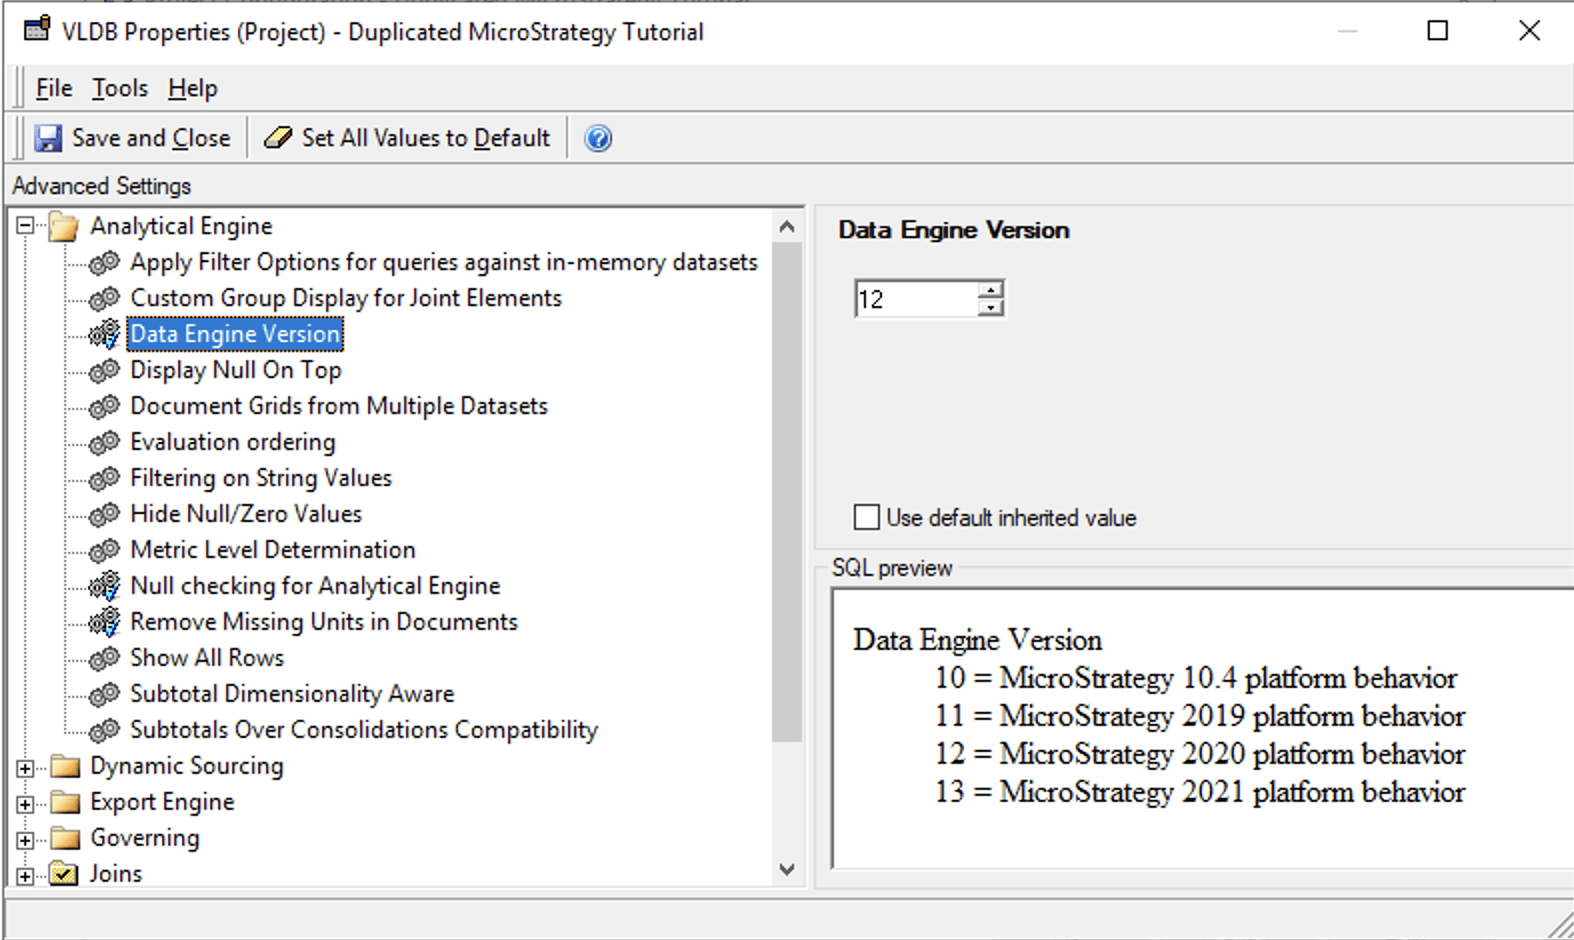Open the blue help question mark icon
The image size is (1574, 940).
[x=598, y=138]
